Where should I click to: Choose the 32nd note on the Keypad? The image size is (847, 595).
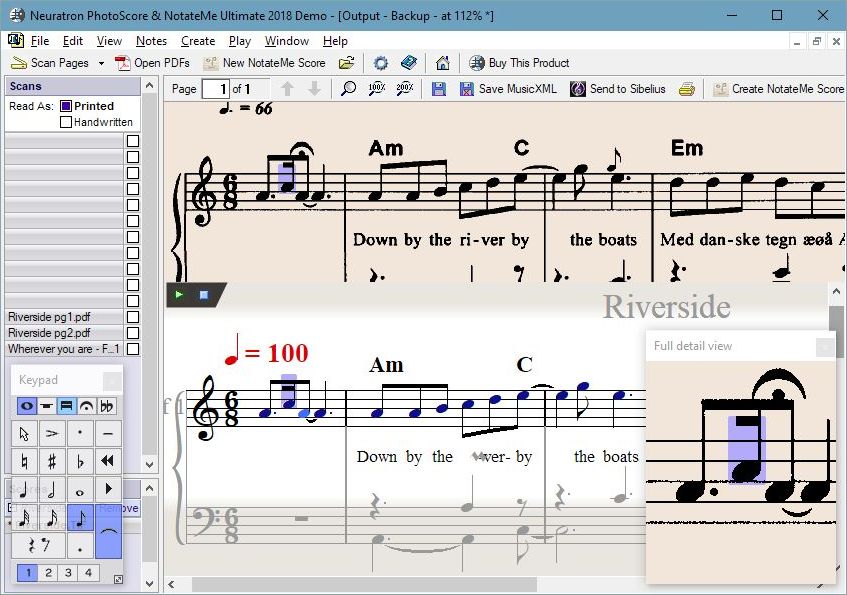tap(24, 517)
